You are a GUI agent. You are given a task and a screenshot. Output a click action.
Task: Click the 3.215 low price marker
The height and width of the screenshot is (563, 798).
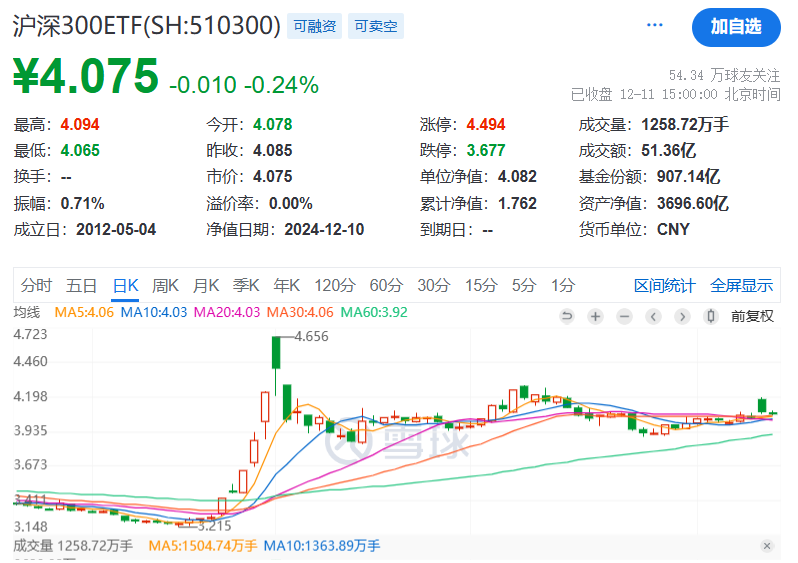(x=214, y=526)
